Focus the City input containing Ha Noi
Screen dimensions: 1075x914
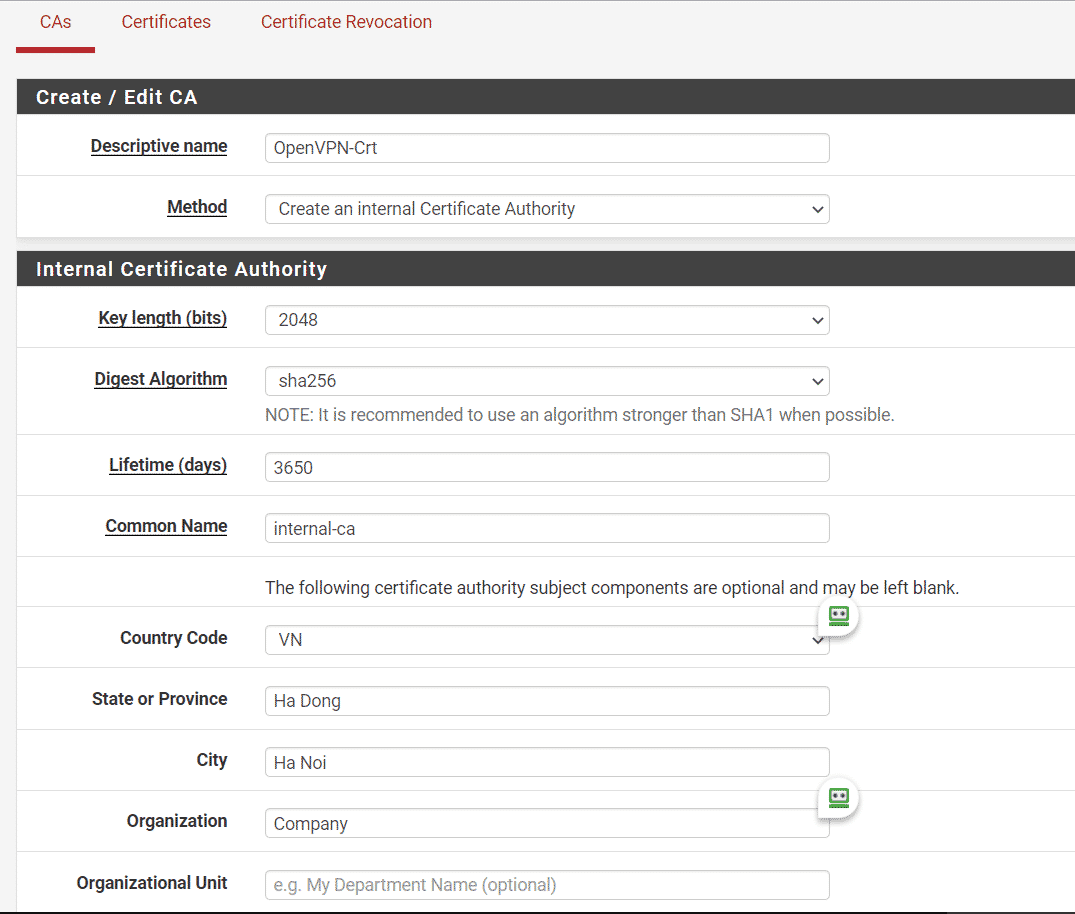pos(546,762)
